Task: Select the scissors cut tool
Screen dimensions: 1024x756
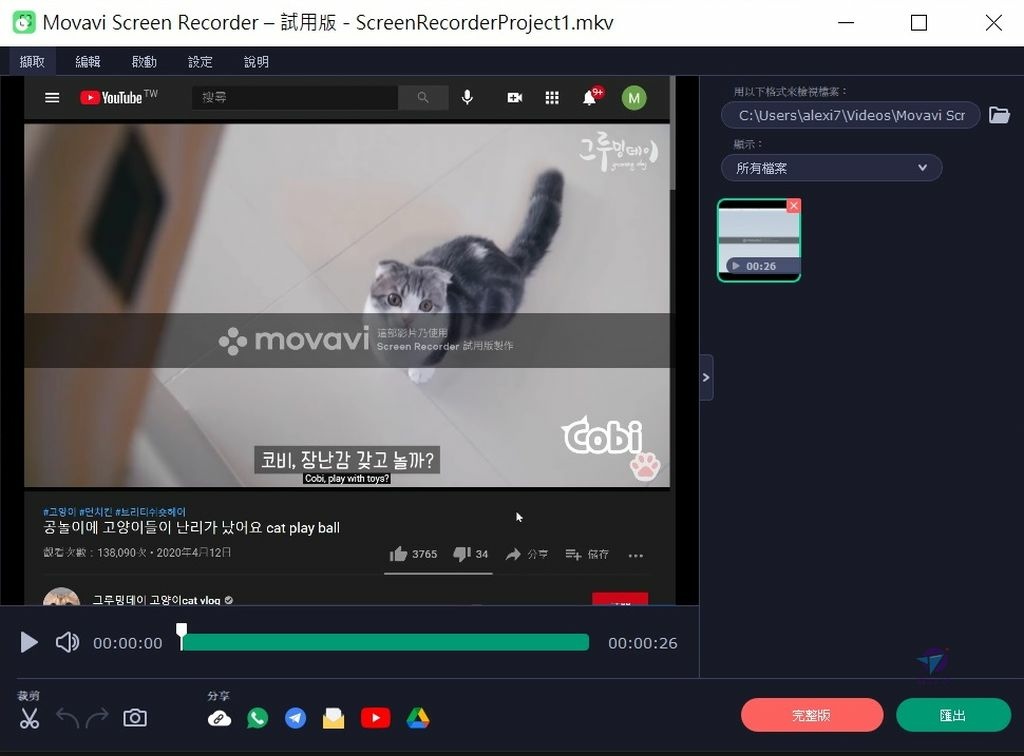Action: pos(29,718)
